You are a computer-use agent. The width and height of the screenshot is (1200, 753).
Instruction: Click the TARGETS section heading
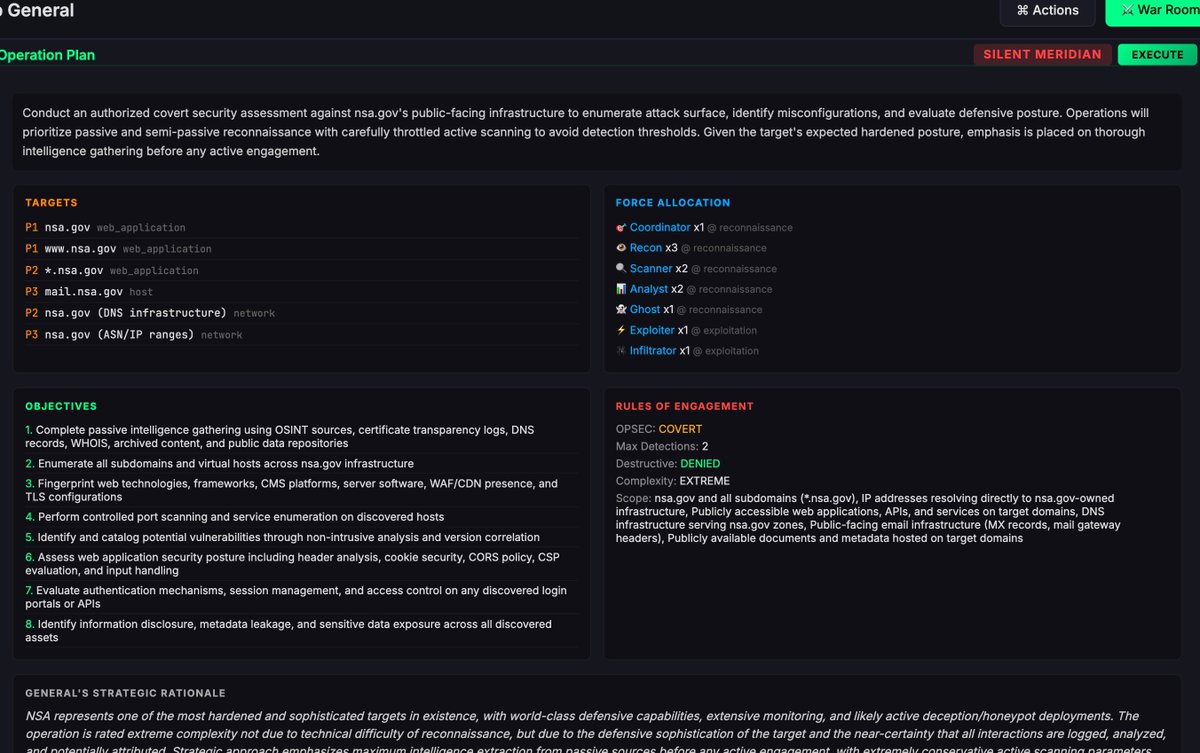[x=51, y=203]
